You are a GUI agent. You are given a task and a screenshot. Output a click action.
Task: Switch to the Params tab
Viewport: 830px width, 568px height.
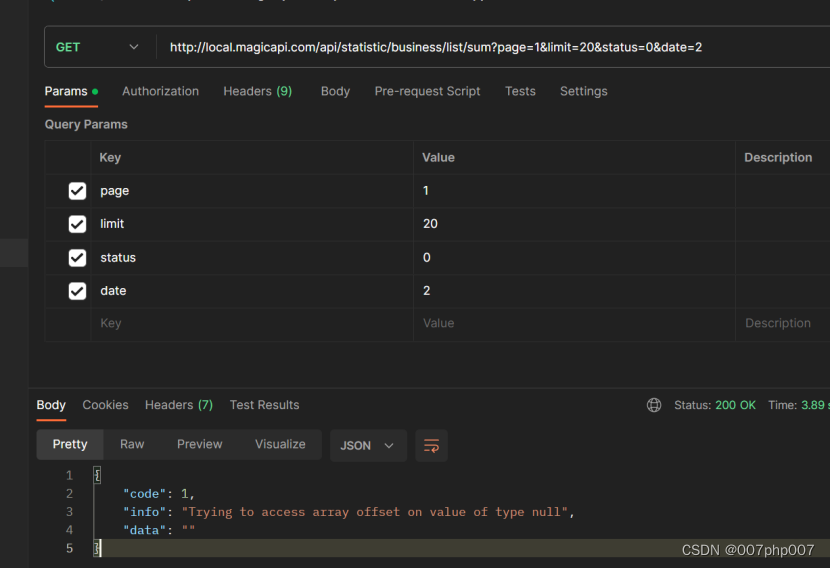(x=71, y=91)
